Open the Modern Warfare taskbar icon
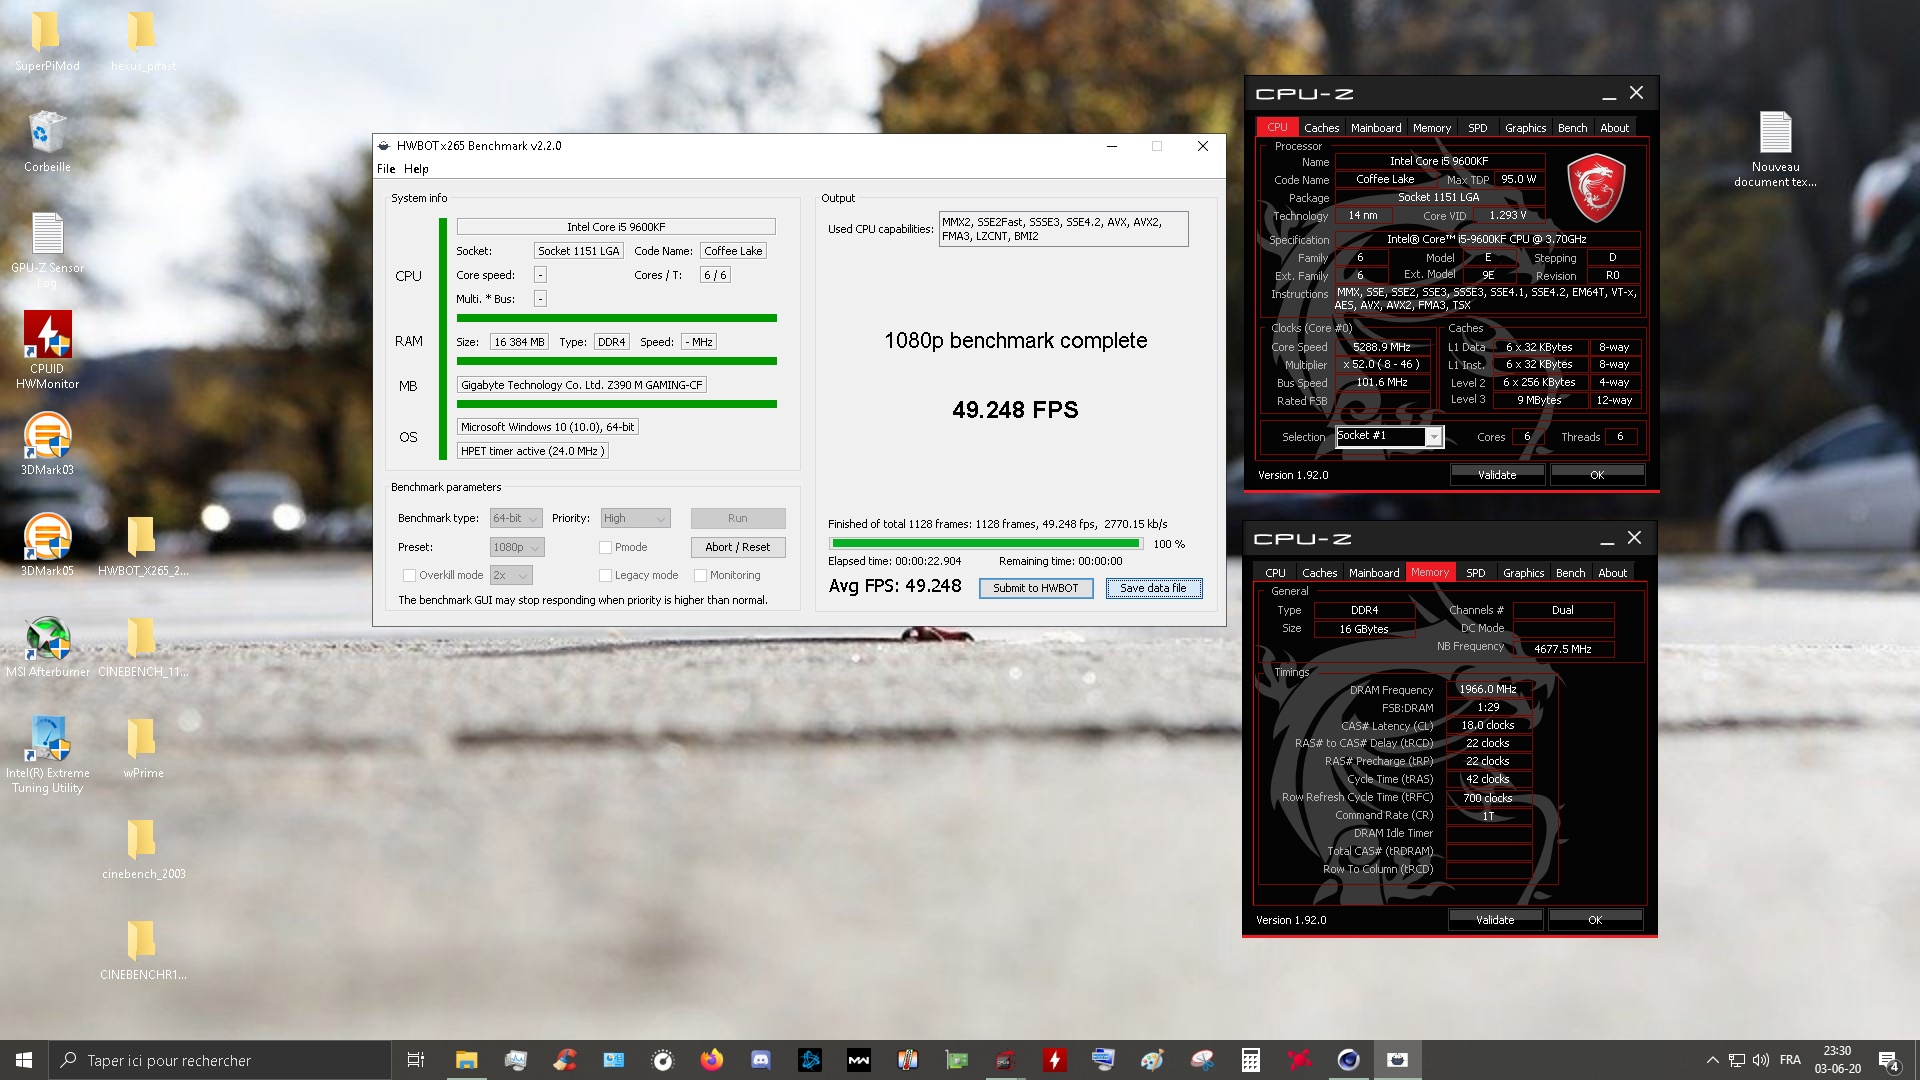1920x1080 pixels. tap(859, 1060)
